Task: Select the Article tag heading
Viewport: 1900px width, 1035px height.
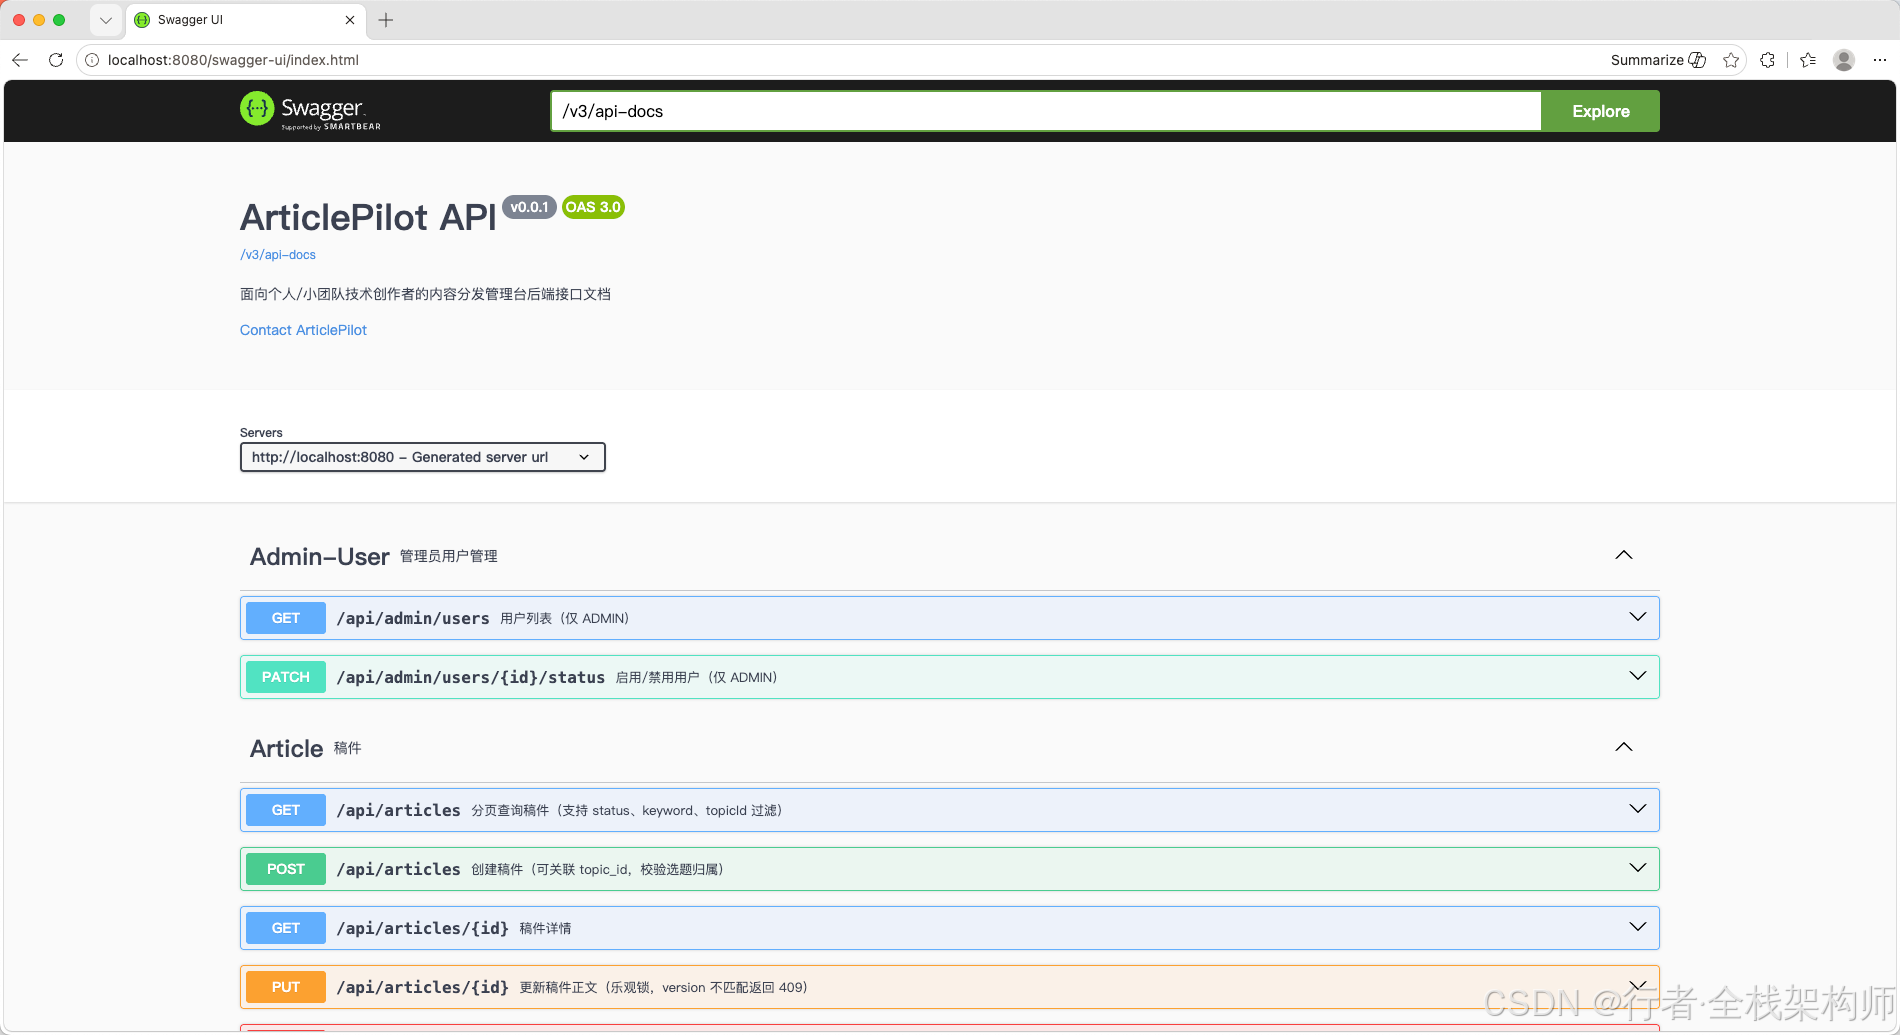Action: pyautogui.click(x=286, y=749)
